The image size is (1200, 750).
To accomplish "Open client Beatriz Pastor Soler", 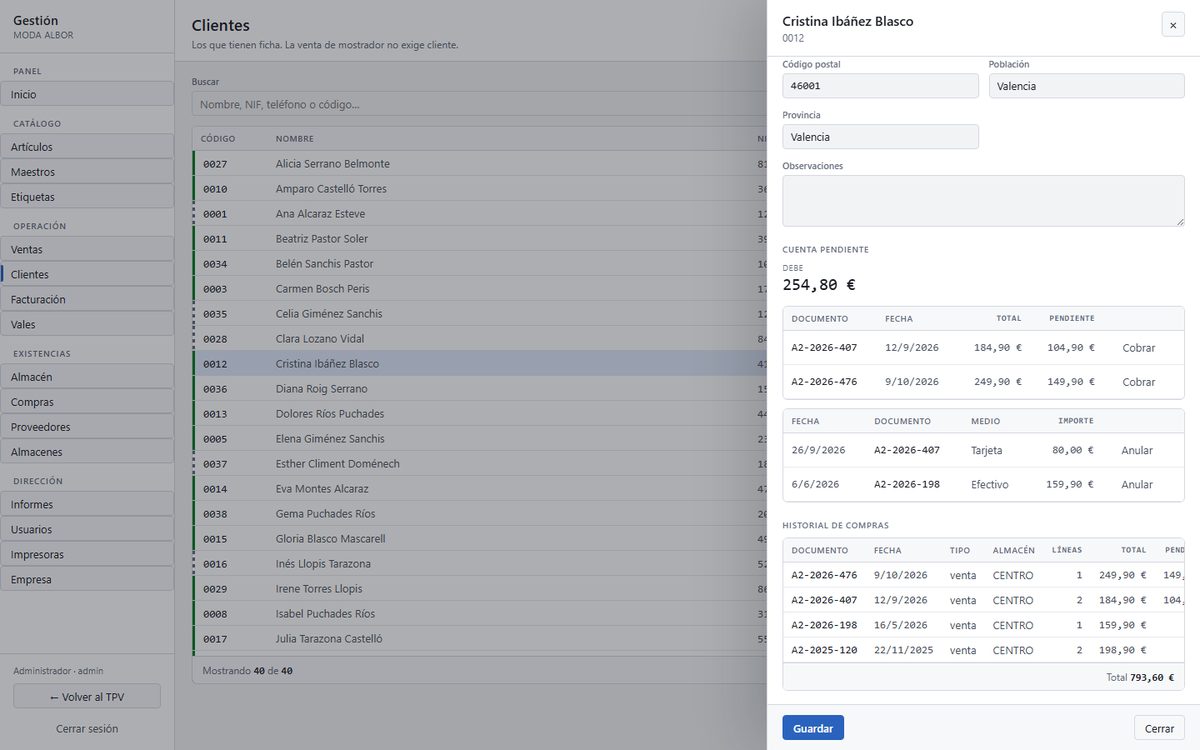I will click(480, 239).
